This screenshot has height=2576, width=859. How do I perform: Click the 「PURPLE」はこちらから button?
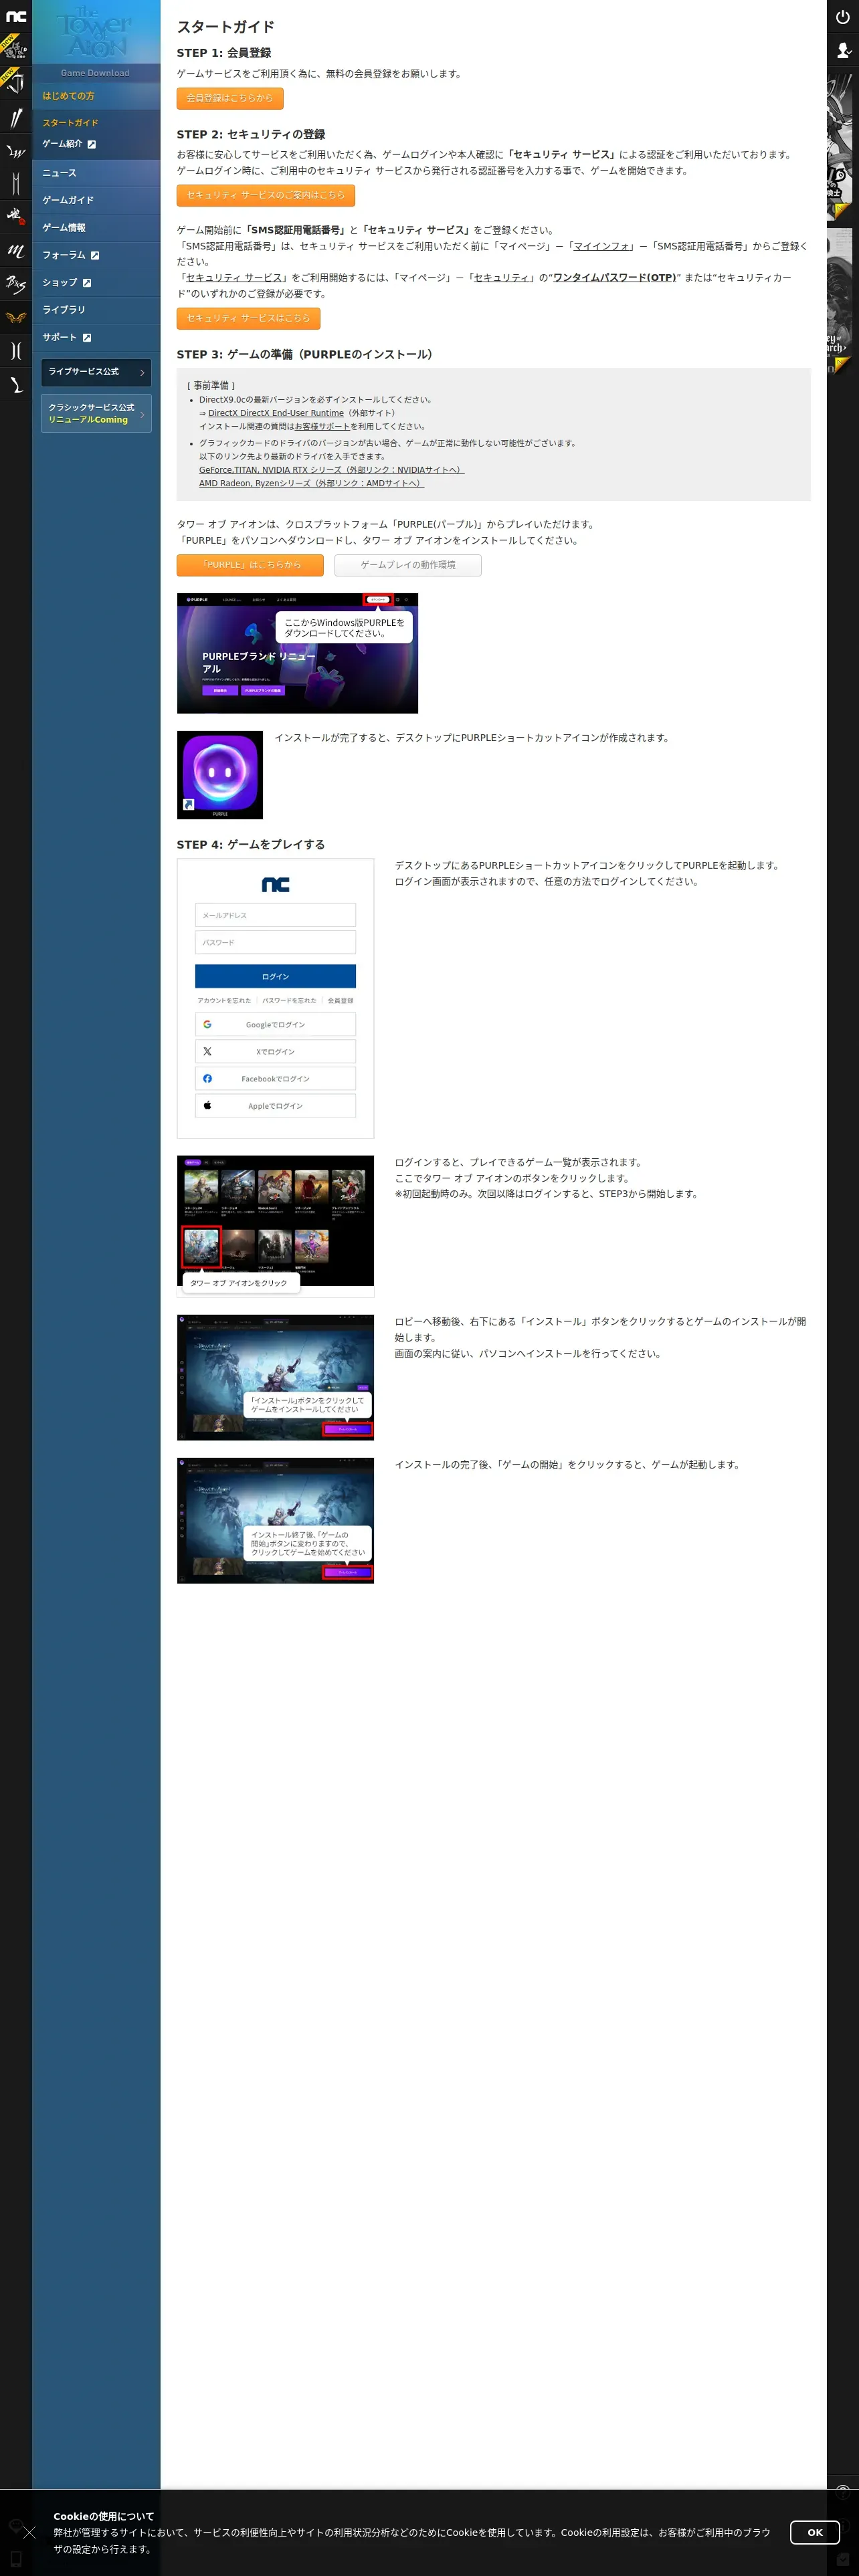point(250,565)
